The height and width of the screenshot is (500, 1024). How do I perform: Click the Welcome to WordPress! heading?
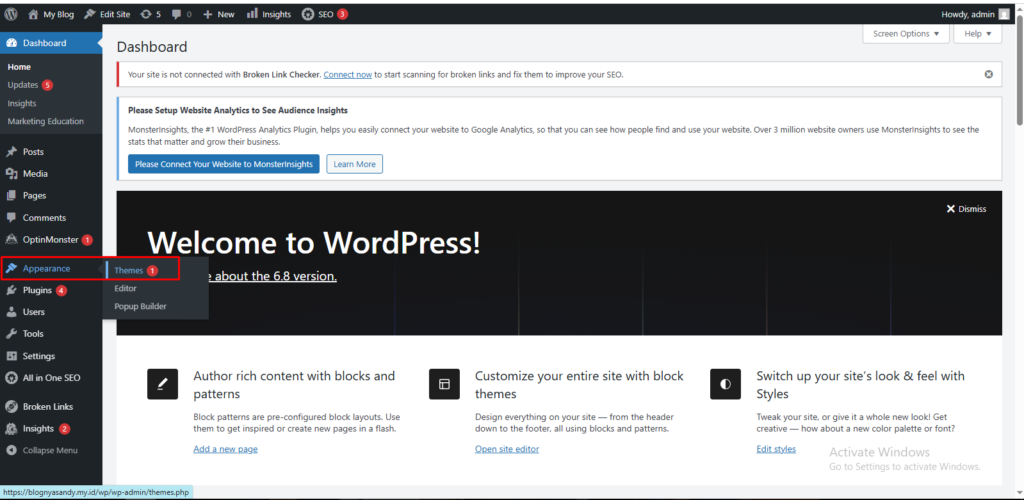tap(314, 243)
